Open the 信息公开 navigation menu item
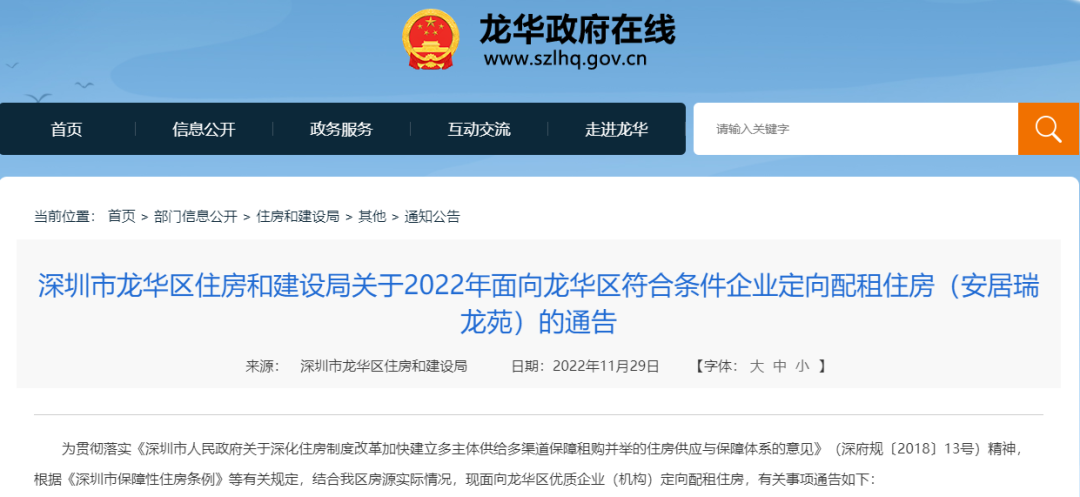This screenshot has height=497, width=1080. coord(204,129)
